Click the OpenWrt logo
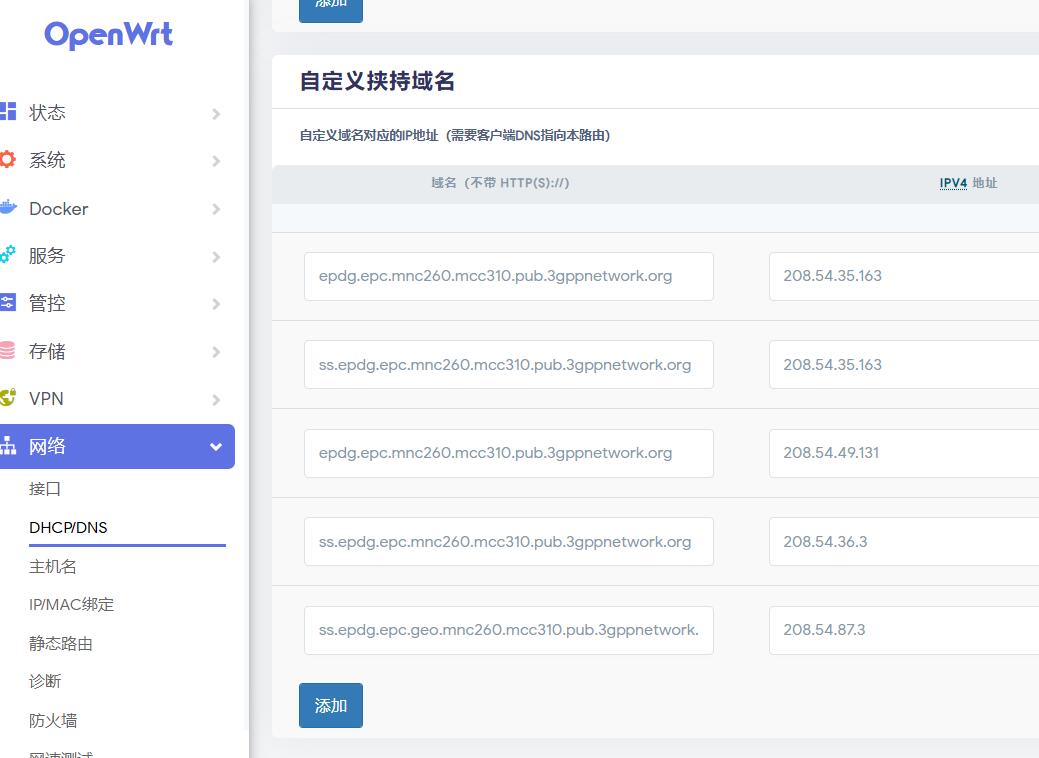This screenshot has width=1039, height=758. pyautogui.click(x=108, y=35)
